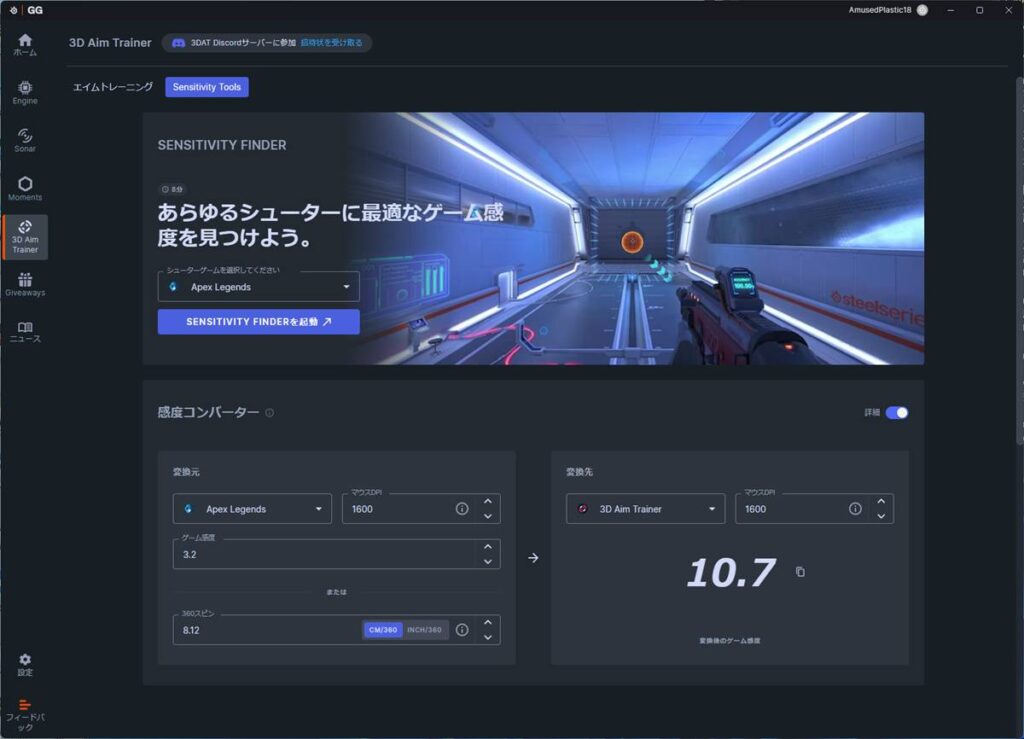1024x739 pixels.
Task: Select the CM/360 unit option
Action: [x=383, y=630]
